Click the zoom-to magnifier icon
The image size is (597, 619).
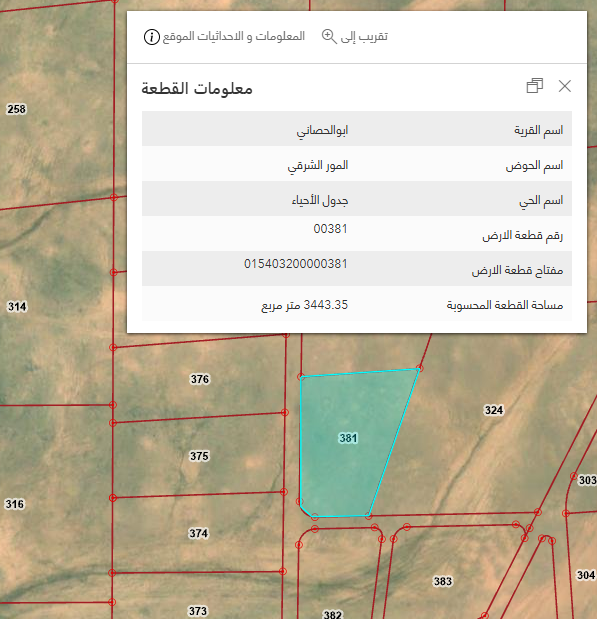(329, 36)
